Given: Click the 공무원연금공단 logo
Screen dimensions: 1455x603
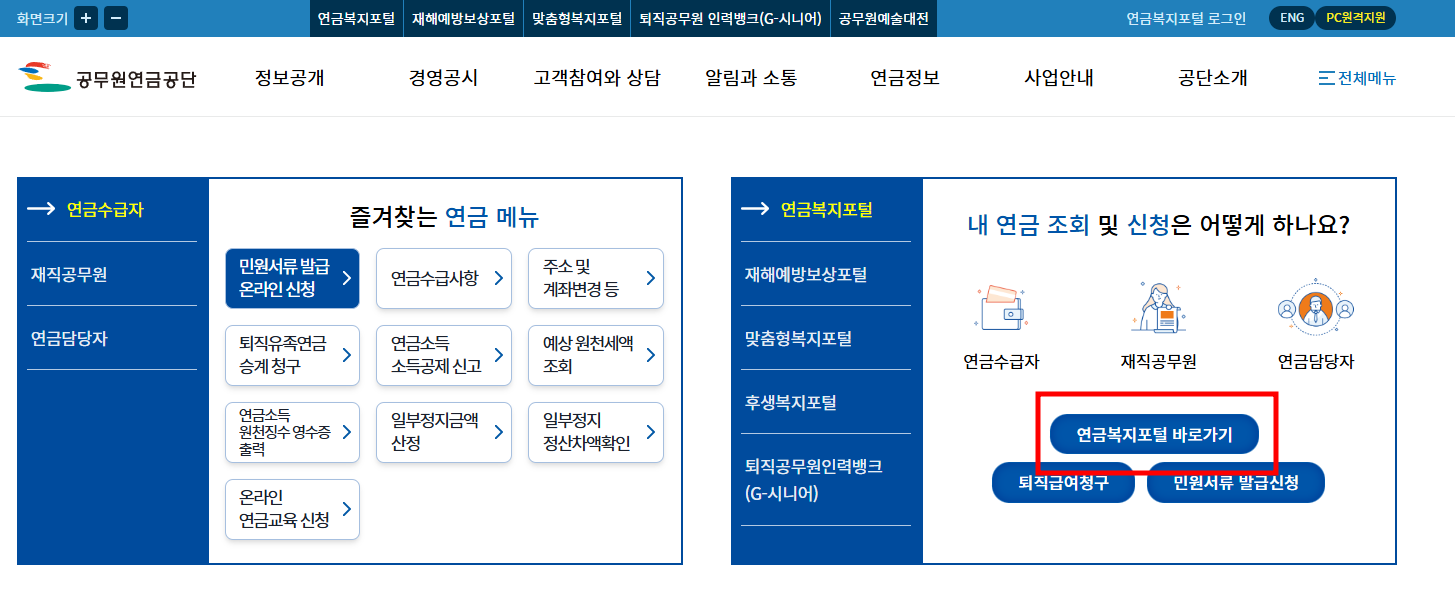Looking at the screenshot, I should [x=107, y=77].
